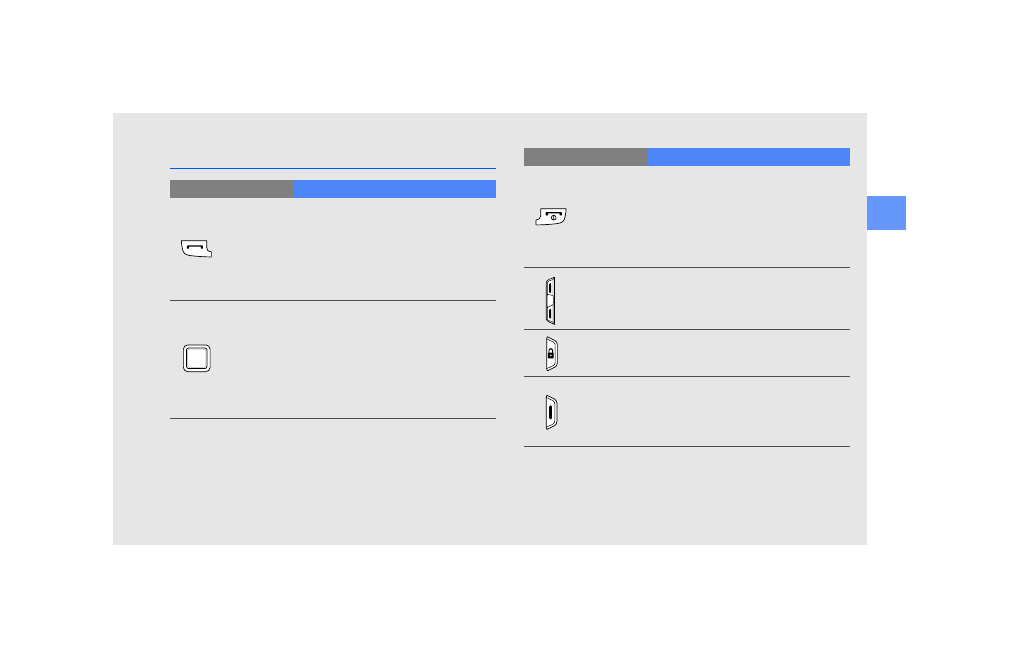Screen dimensions: 1020x658
Task: Click the blank description beside the lock key
Action: [x=710, y=353]
